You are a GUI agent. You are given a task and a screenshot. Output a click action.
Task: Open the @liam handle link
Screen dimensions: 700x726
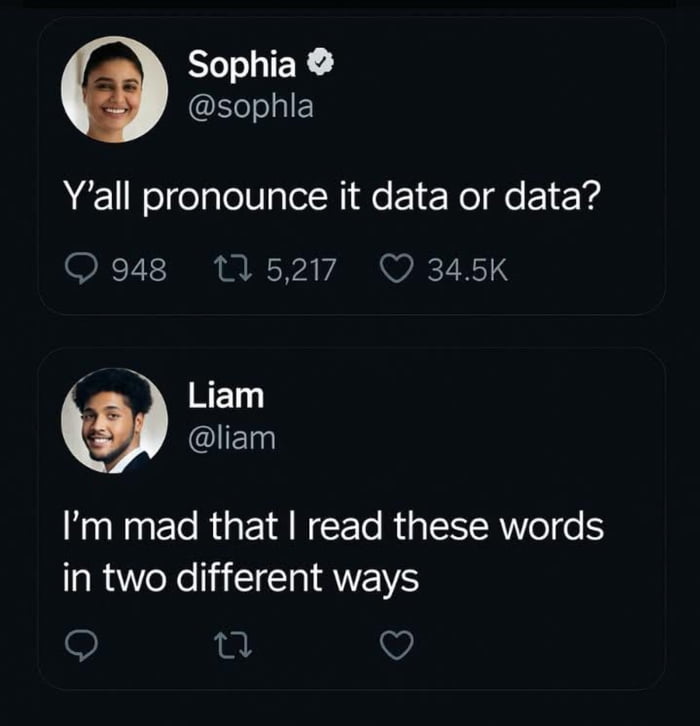[x=232, y=436]
